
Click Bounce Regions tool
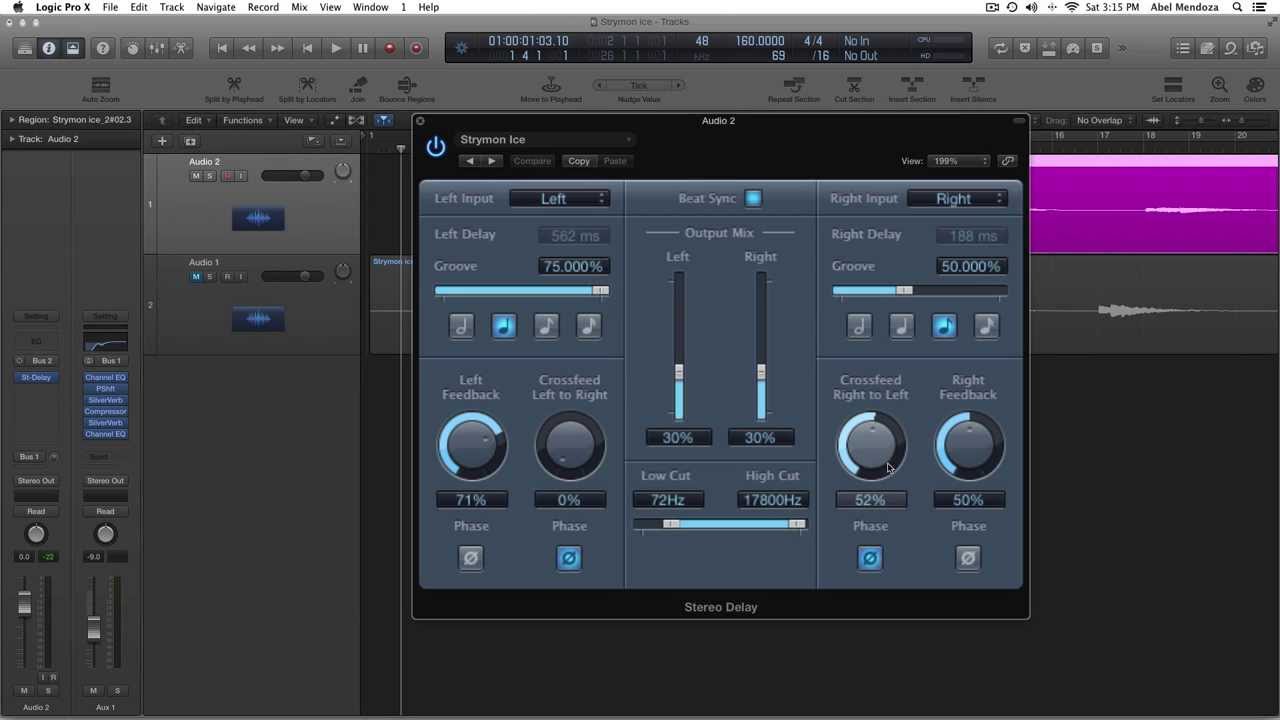point(406,89)
